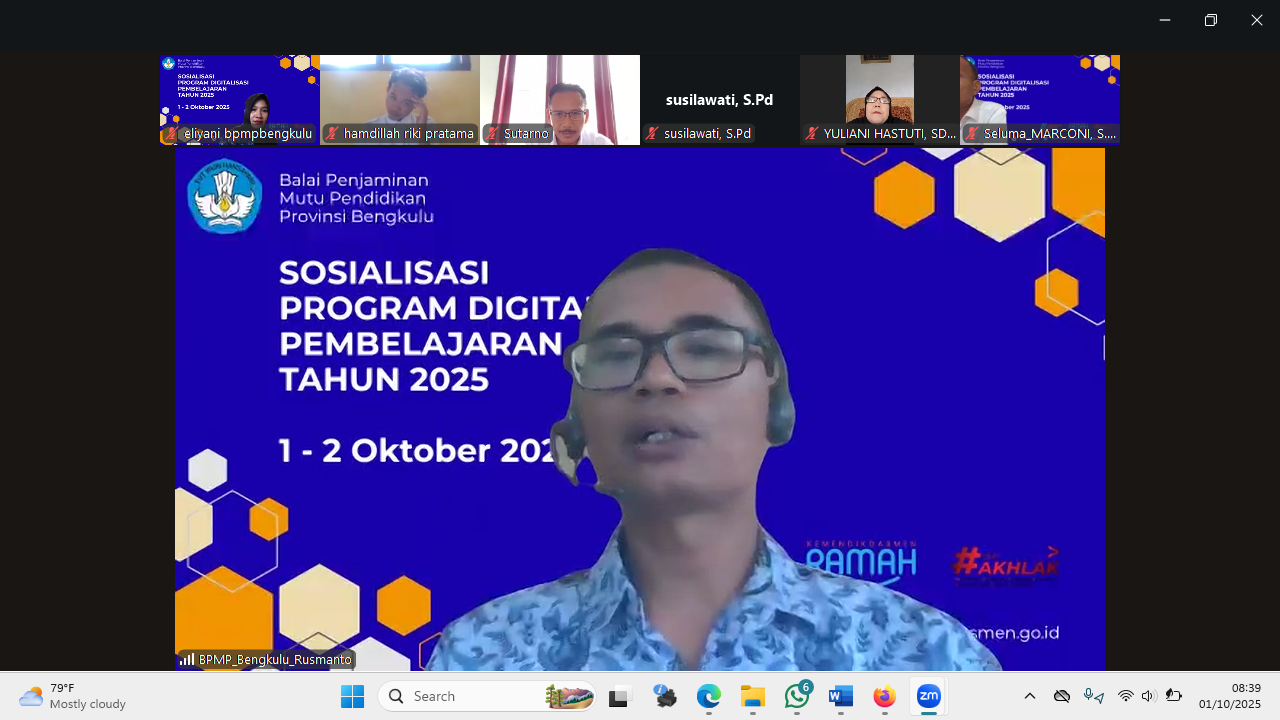Click the Windows Start button
The width and height of the screenshot is (1280, 720).
tap(352, 696)
